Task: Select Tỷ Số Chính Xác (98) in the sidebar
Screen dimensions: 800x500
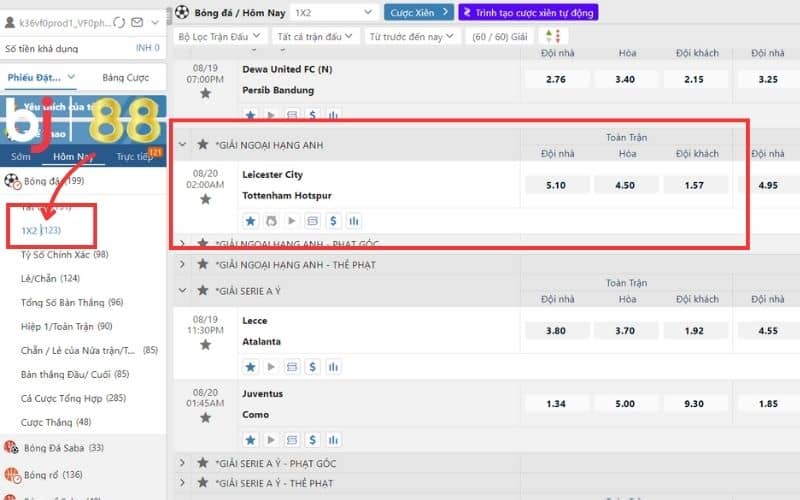Action: [64, 254]
